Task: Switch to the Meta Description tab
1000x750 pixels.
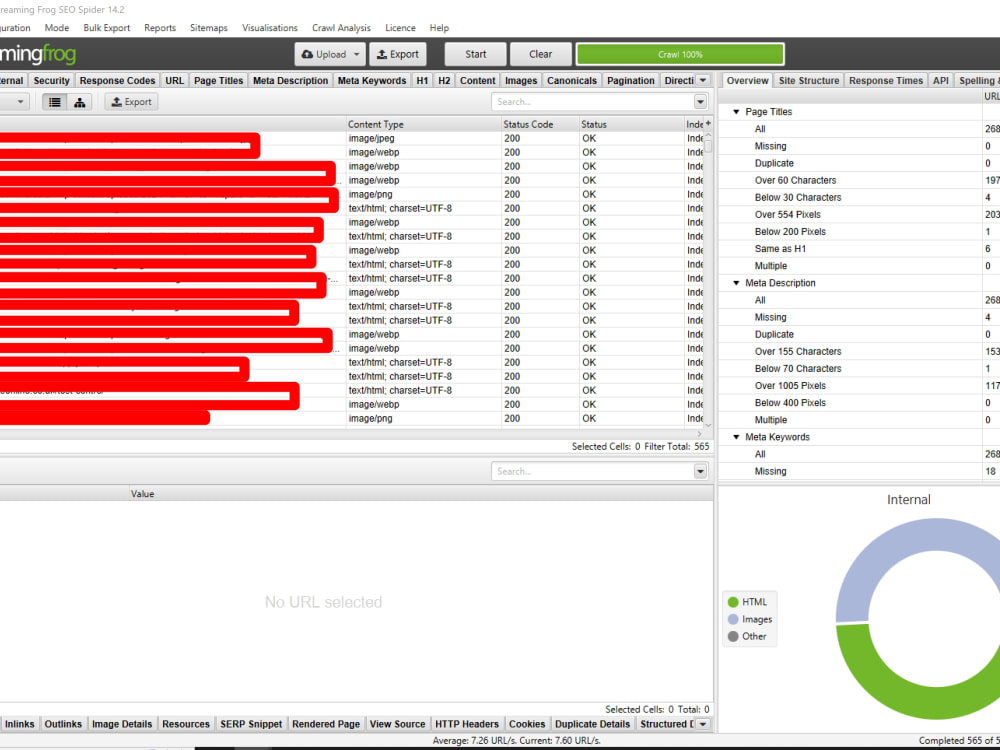Action: tap(290, 80)
